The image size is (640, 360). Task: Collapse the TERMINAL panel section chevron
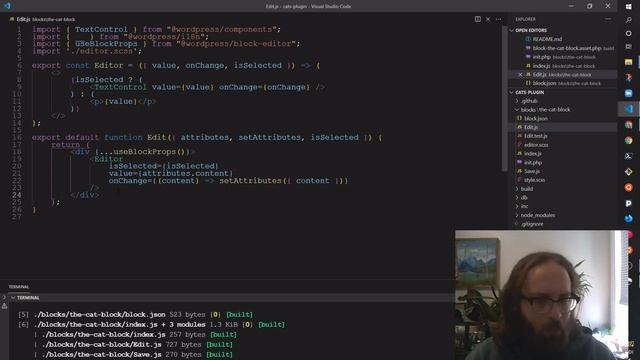(13, 298)
